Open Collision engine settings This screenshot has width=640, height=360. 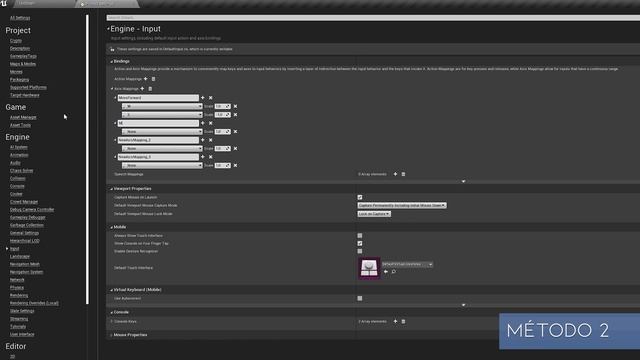pyautogui.click(x=18, y=178)
